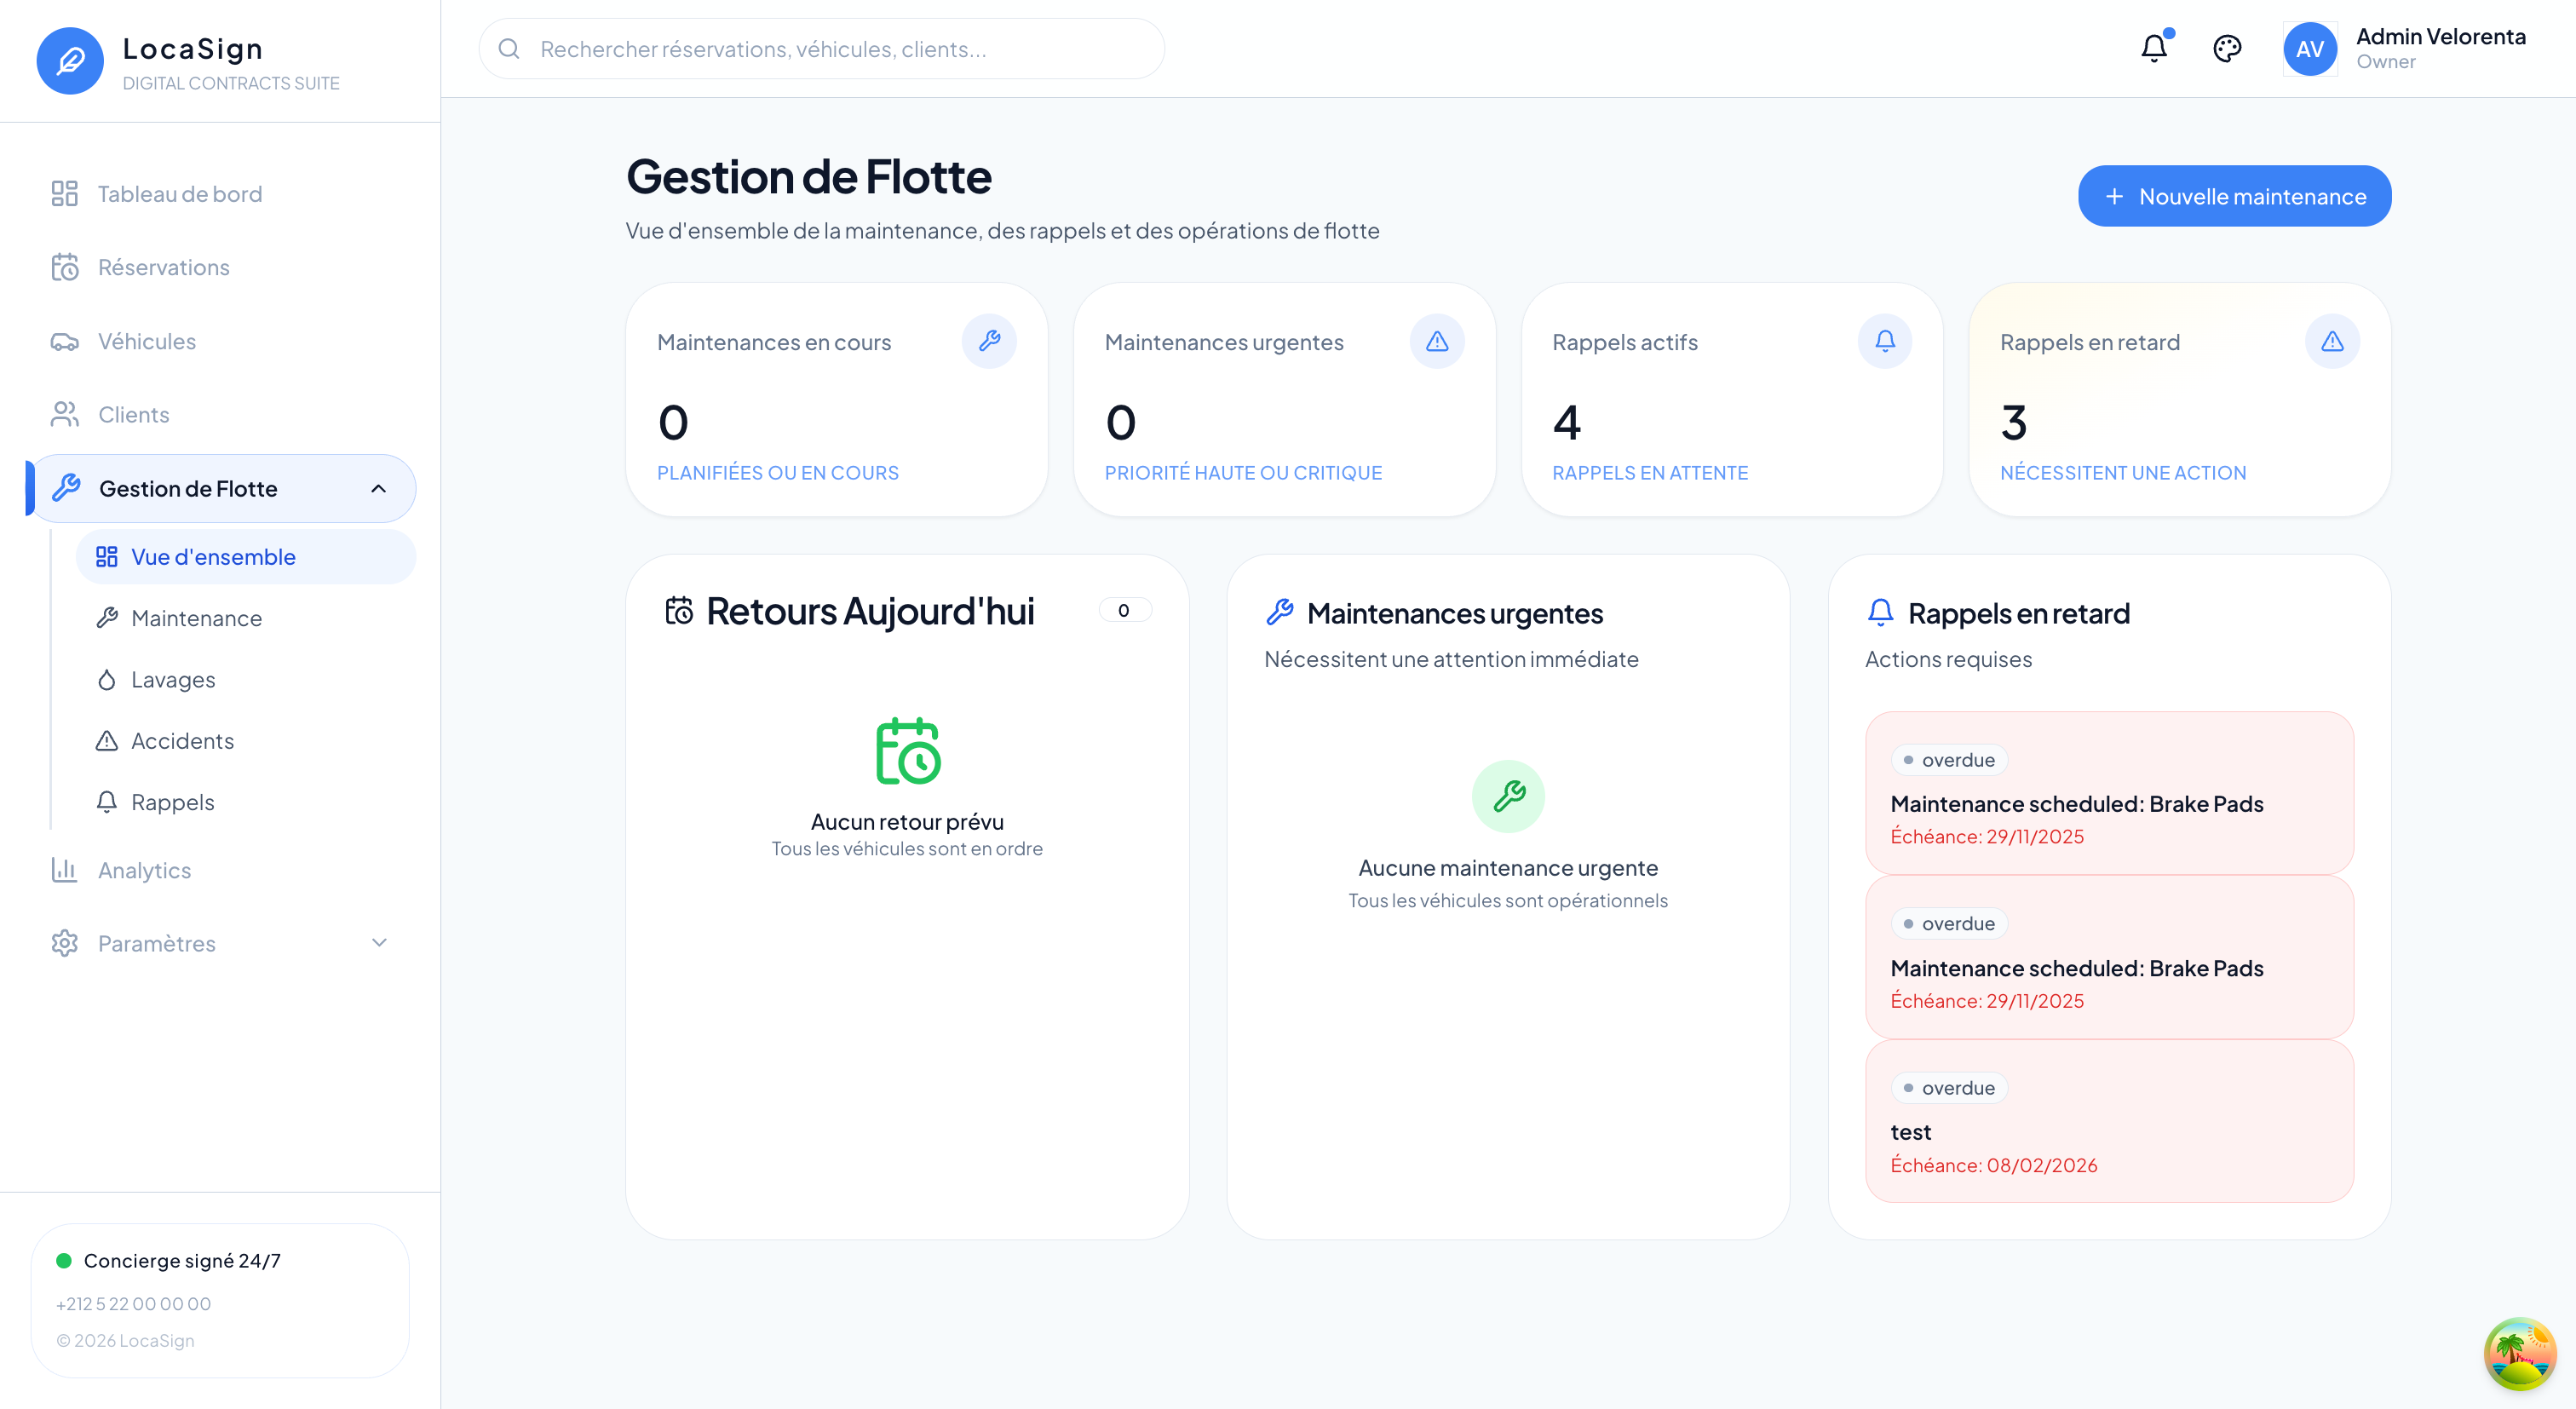Image resolution: width=2576 pixels, height=1409 pixels.
Task: Click the notifications bell in top bar
Action: [x=2153, y=48]
